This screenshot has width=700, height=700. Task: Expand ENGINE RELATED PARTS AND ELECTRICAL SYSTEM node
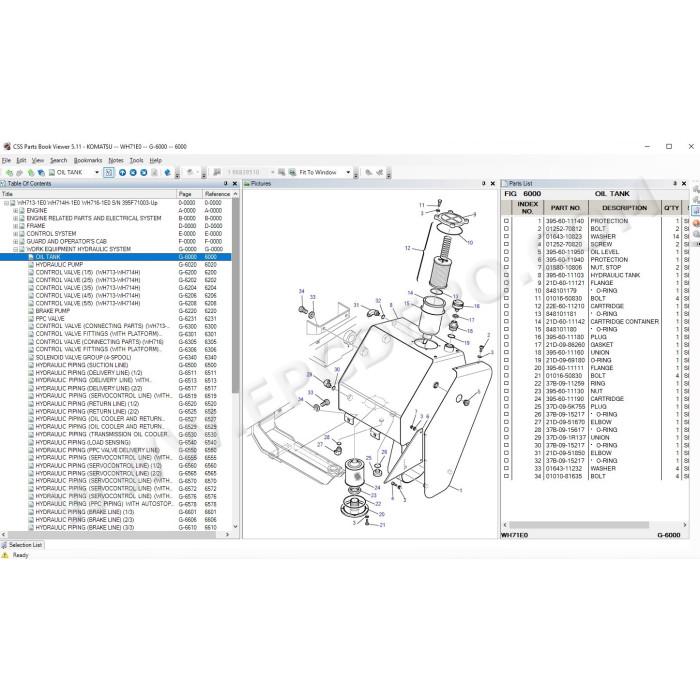tap(15, 218)
